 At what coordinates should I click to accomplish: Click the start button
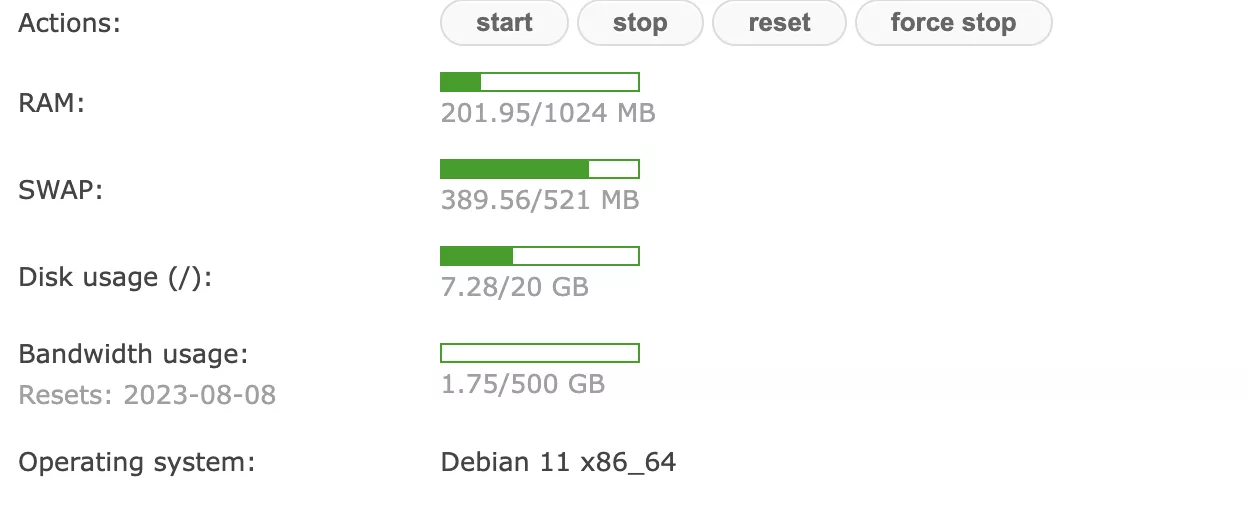coord(504,23)
